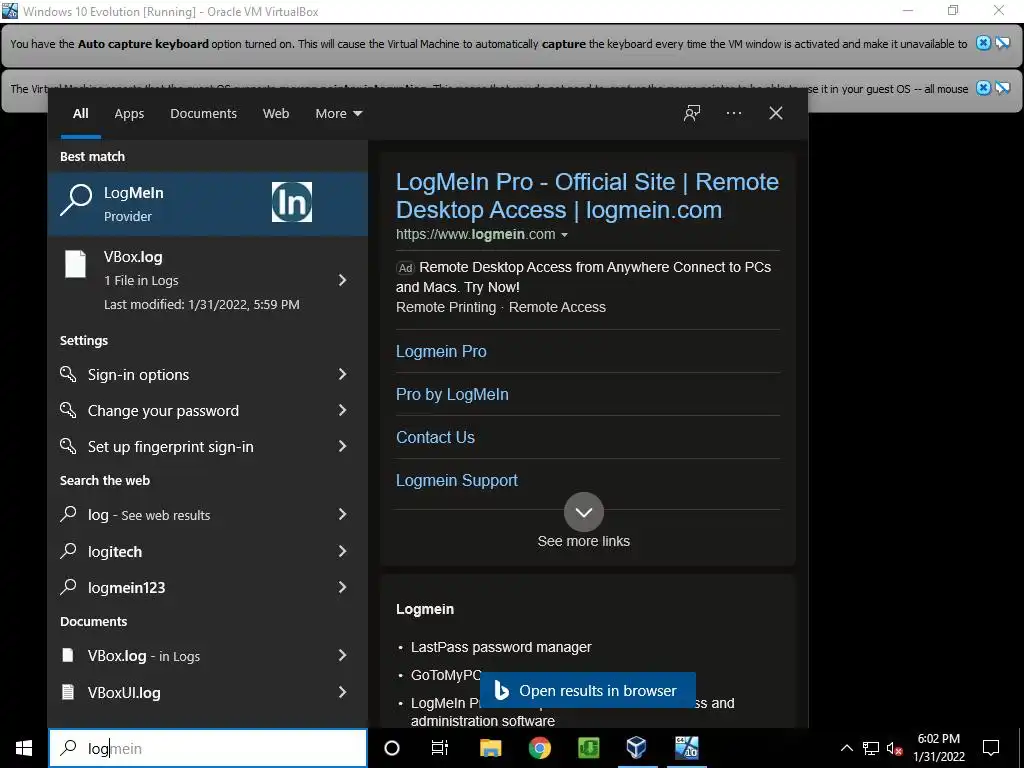Viewport: 1024px width, 768px height.
Task: Click See more links label
Action: [584, 541]
